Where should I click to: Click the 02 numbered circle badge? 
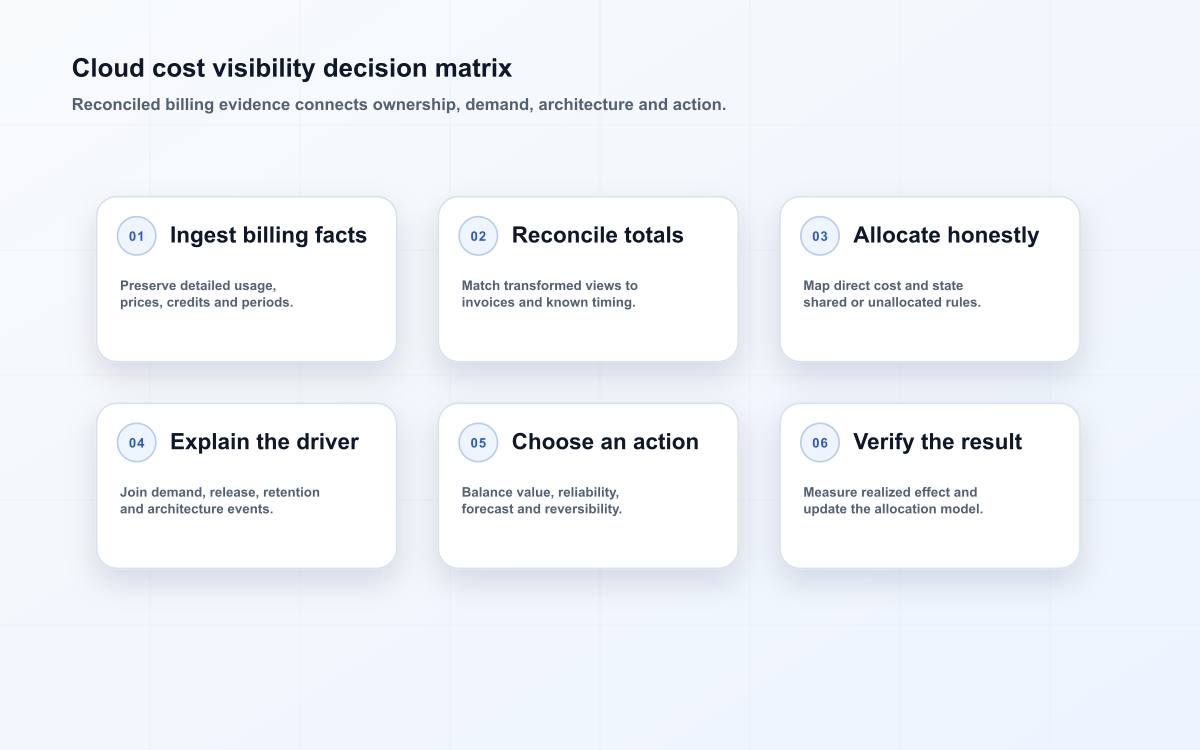tap(478, 236)
